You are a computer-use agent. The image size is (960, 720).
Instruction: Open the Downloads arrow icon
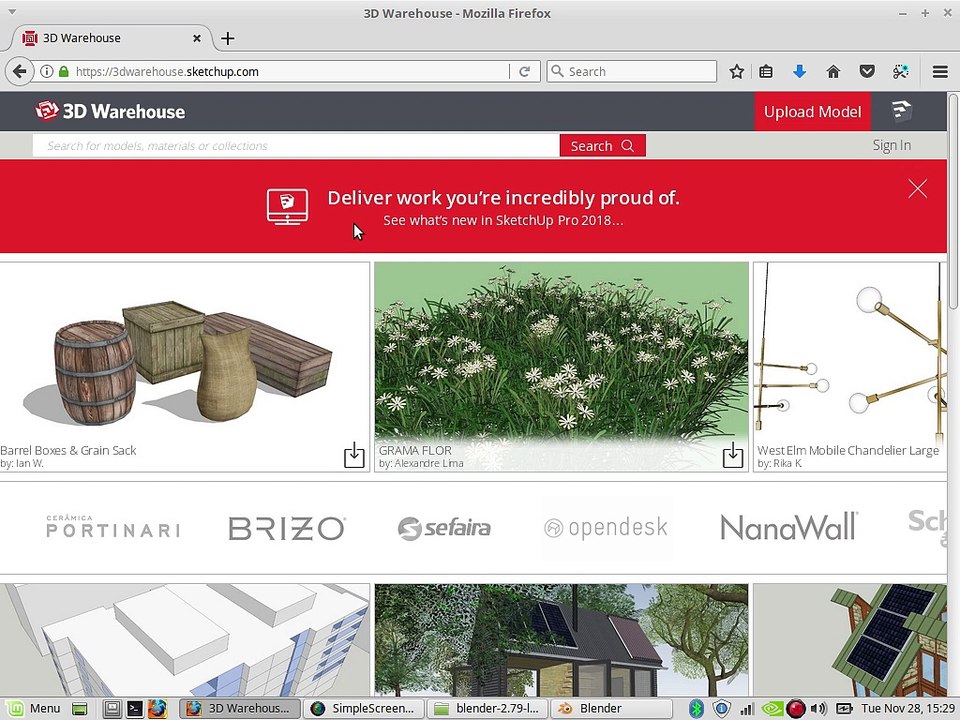800,72
